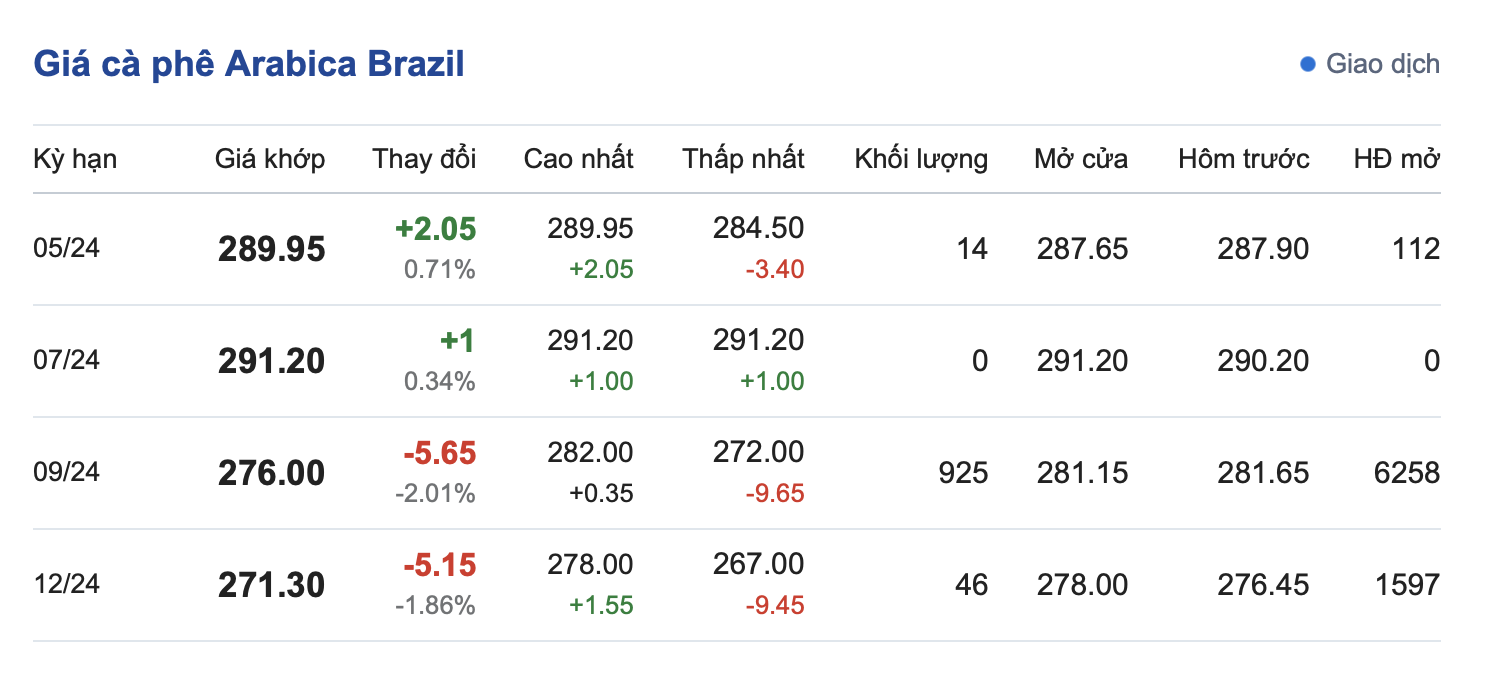This screenshot has height=698, width=1506.
Task: Select the Khối lượng column header
Action: click(921, 159)
